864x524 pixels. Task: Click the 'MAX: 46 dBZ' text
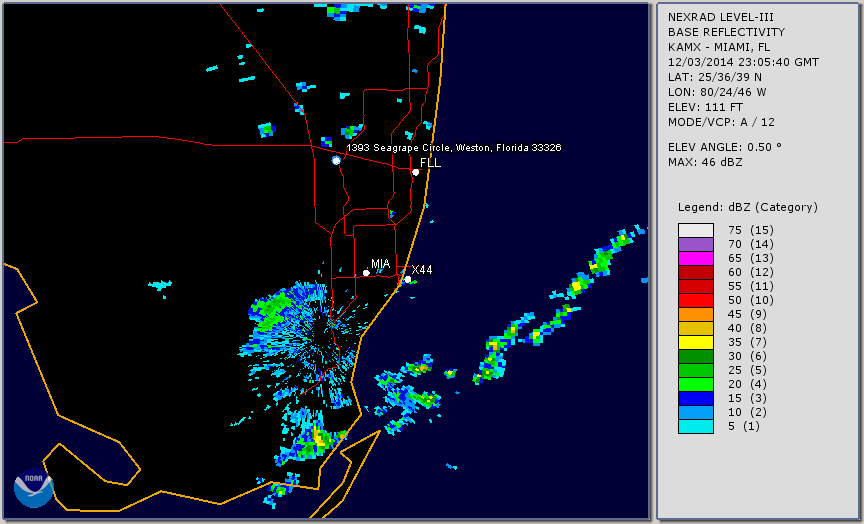tap(705, 162)
